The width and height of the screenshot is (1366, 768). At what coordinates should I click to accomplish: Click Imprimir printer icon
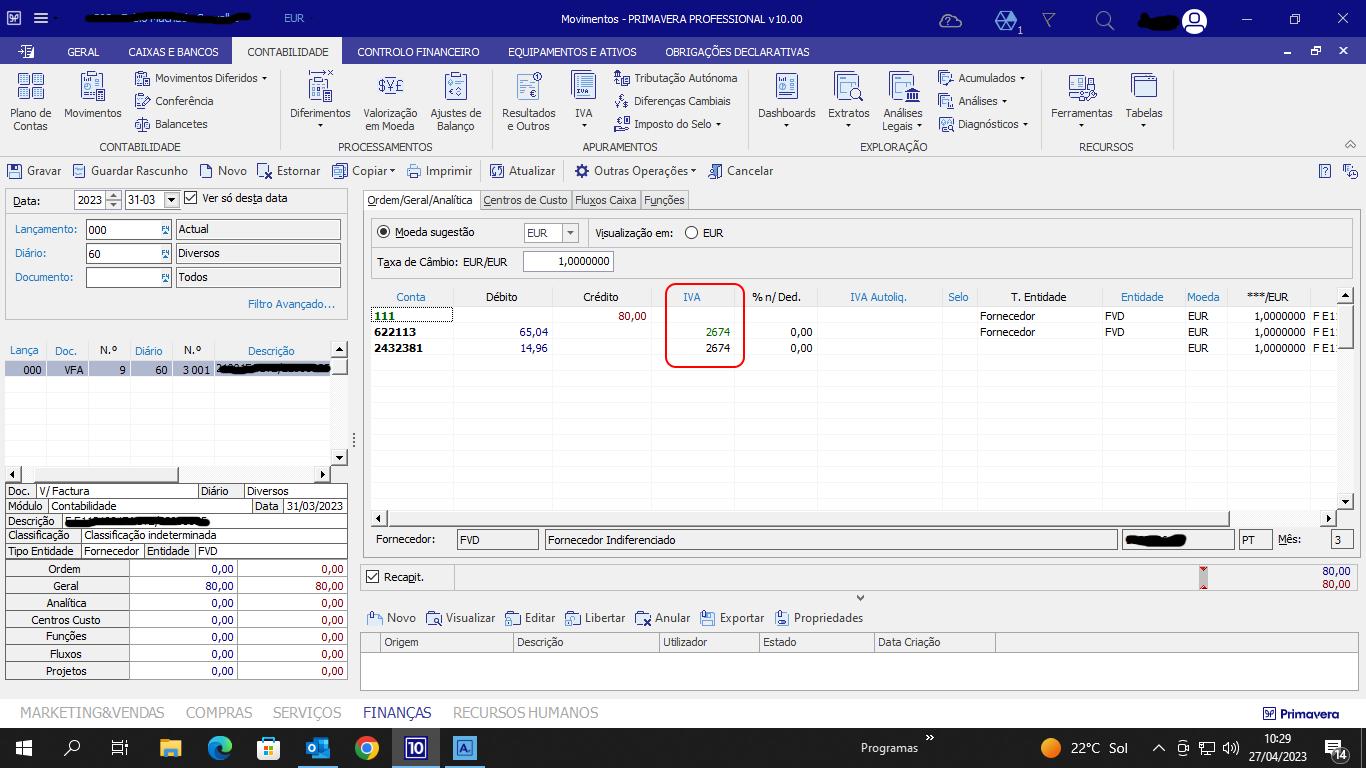(x=414, y=171)
